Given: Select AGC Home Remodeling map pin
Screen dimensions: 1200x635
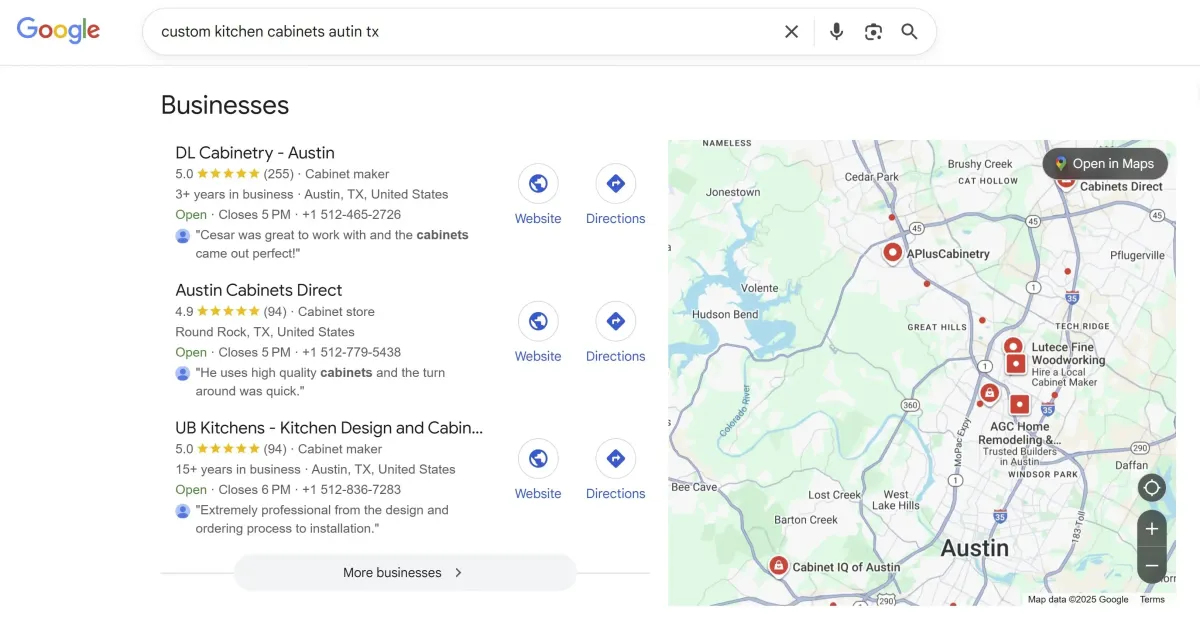Looking at the screenshot, I should 1019,405.
